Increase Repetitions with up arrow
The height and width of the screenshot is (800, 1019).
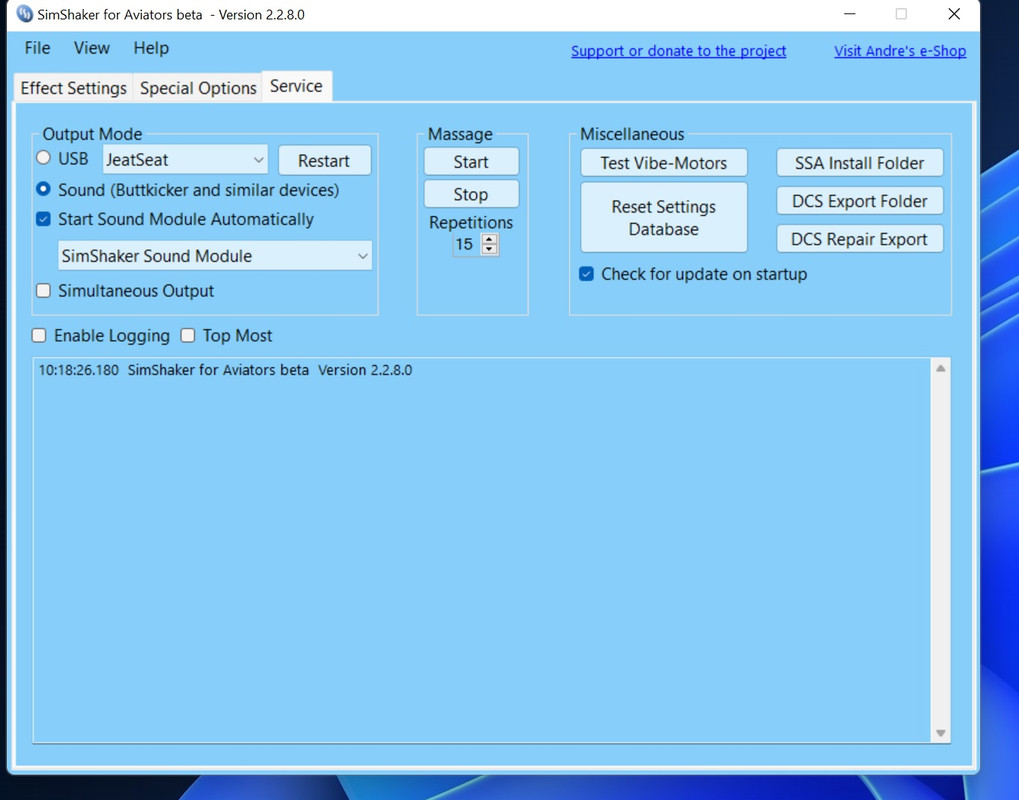point(489,239)
